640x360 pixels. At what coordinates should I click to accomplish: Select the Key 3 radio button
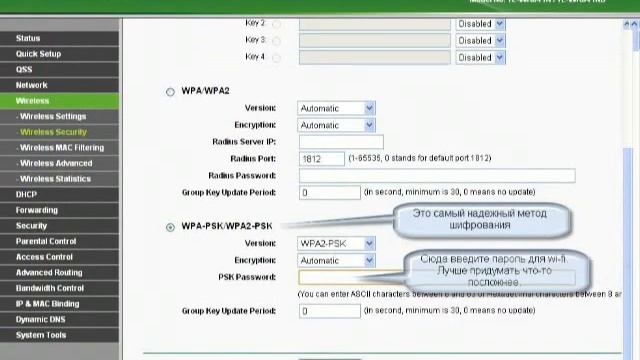(x=276, y=41)
